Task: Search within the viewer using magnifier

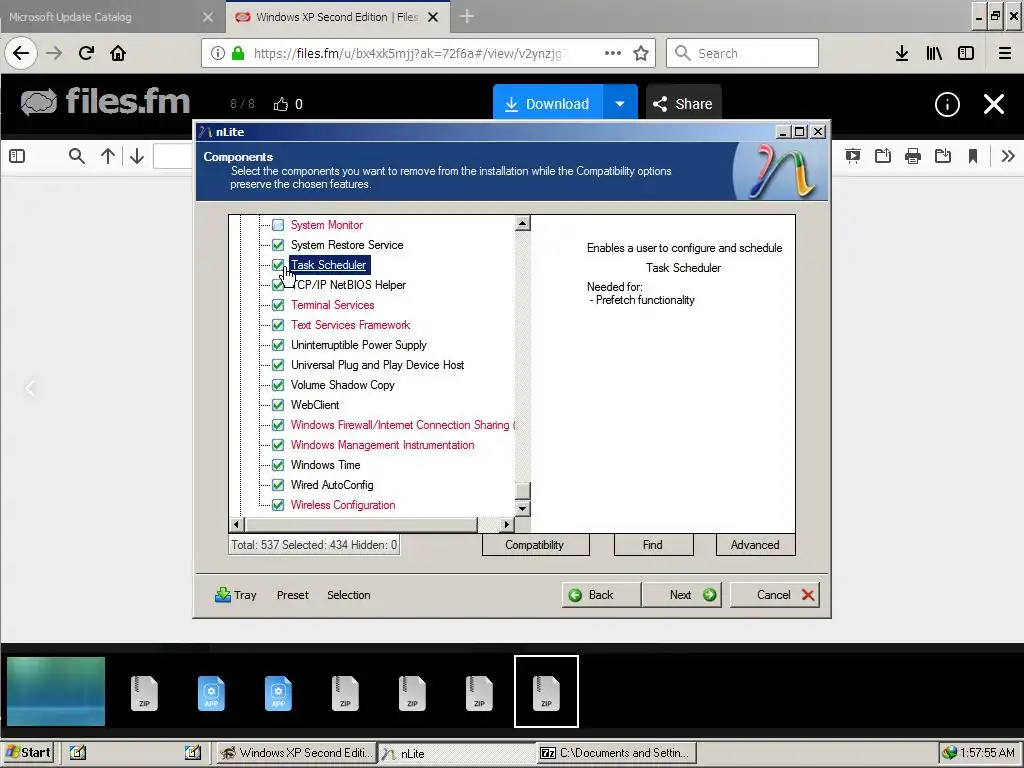Action: (76, 156)
